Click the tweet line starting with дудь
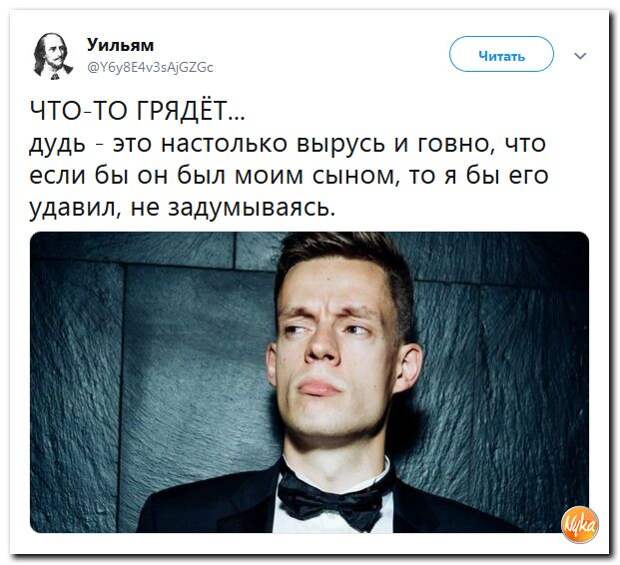The height and width of the screenshot is (565, 620). [x=288, y=144]
